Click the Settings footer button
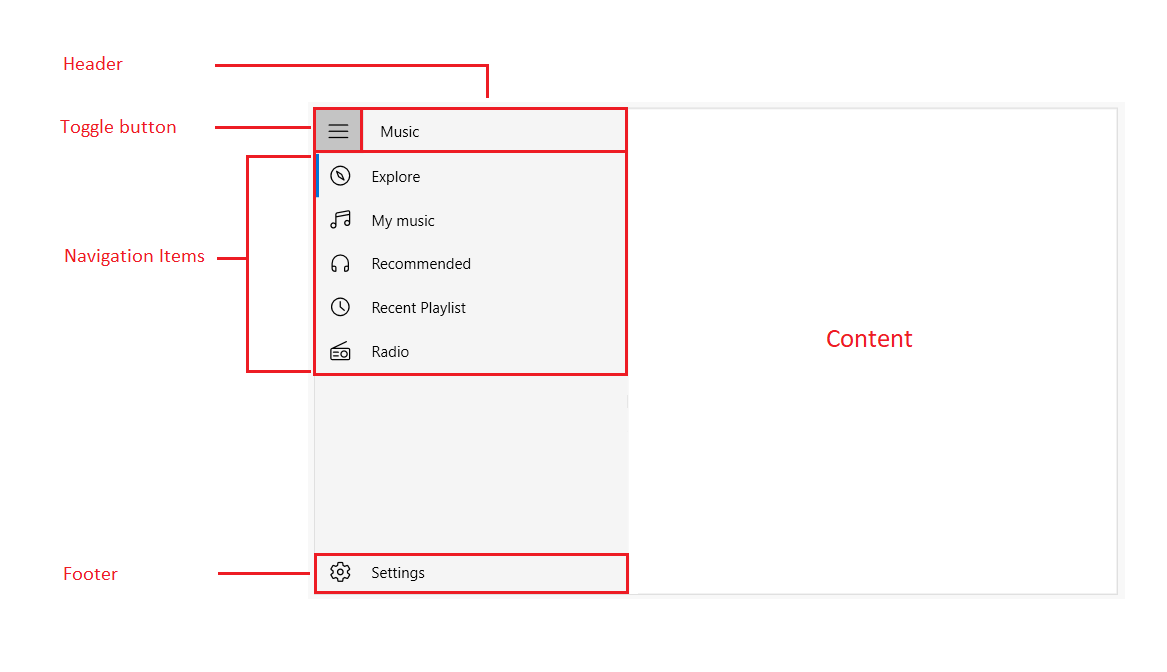Screen dimensions: 1167x672 pos(398,571)
